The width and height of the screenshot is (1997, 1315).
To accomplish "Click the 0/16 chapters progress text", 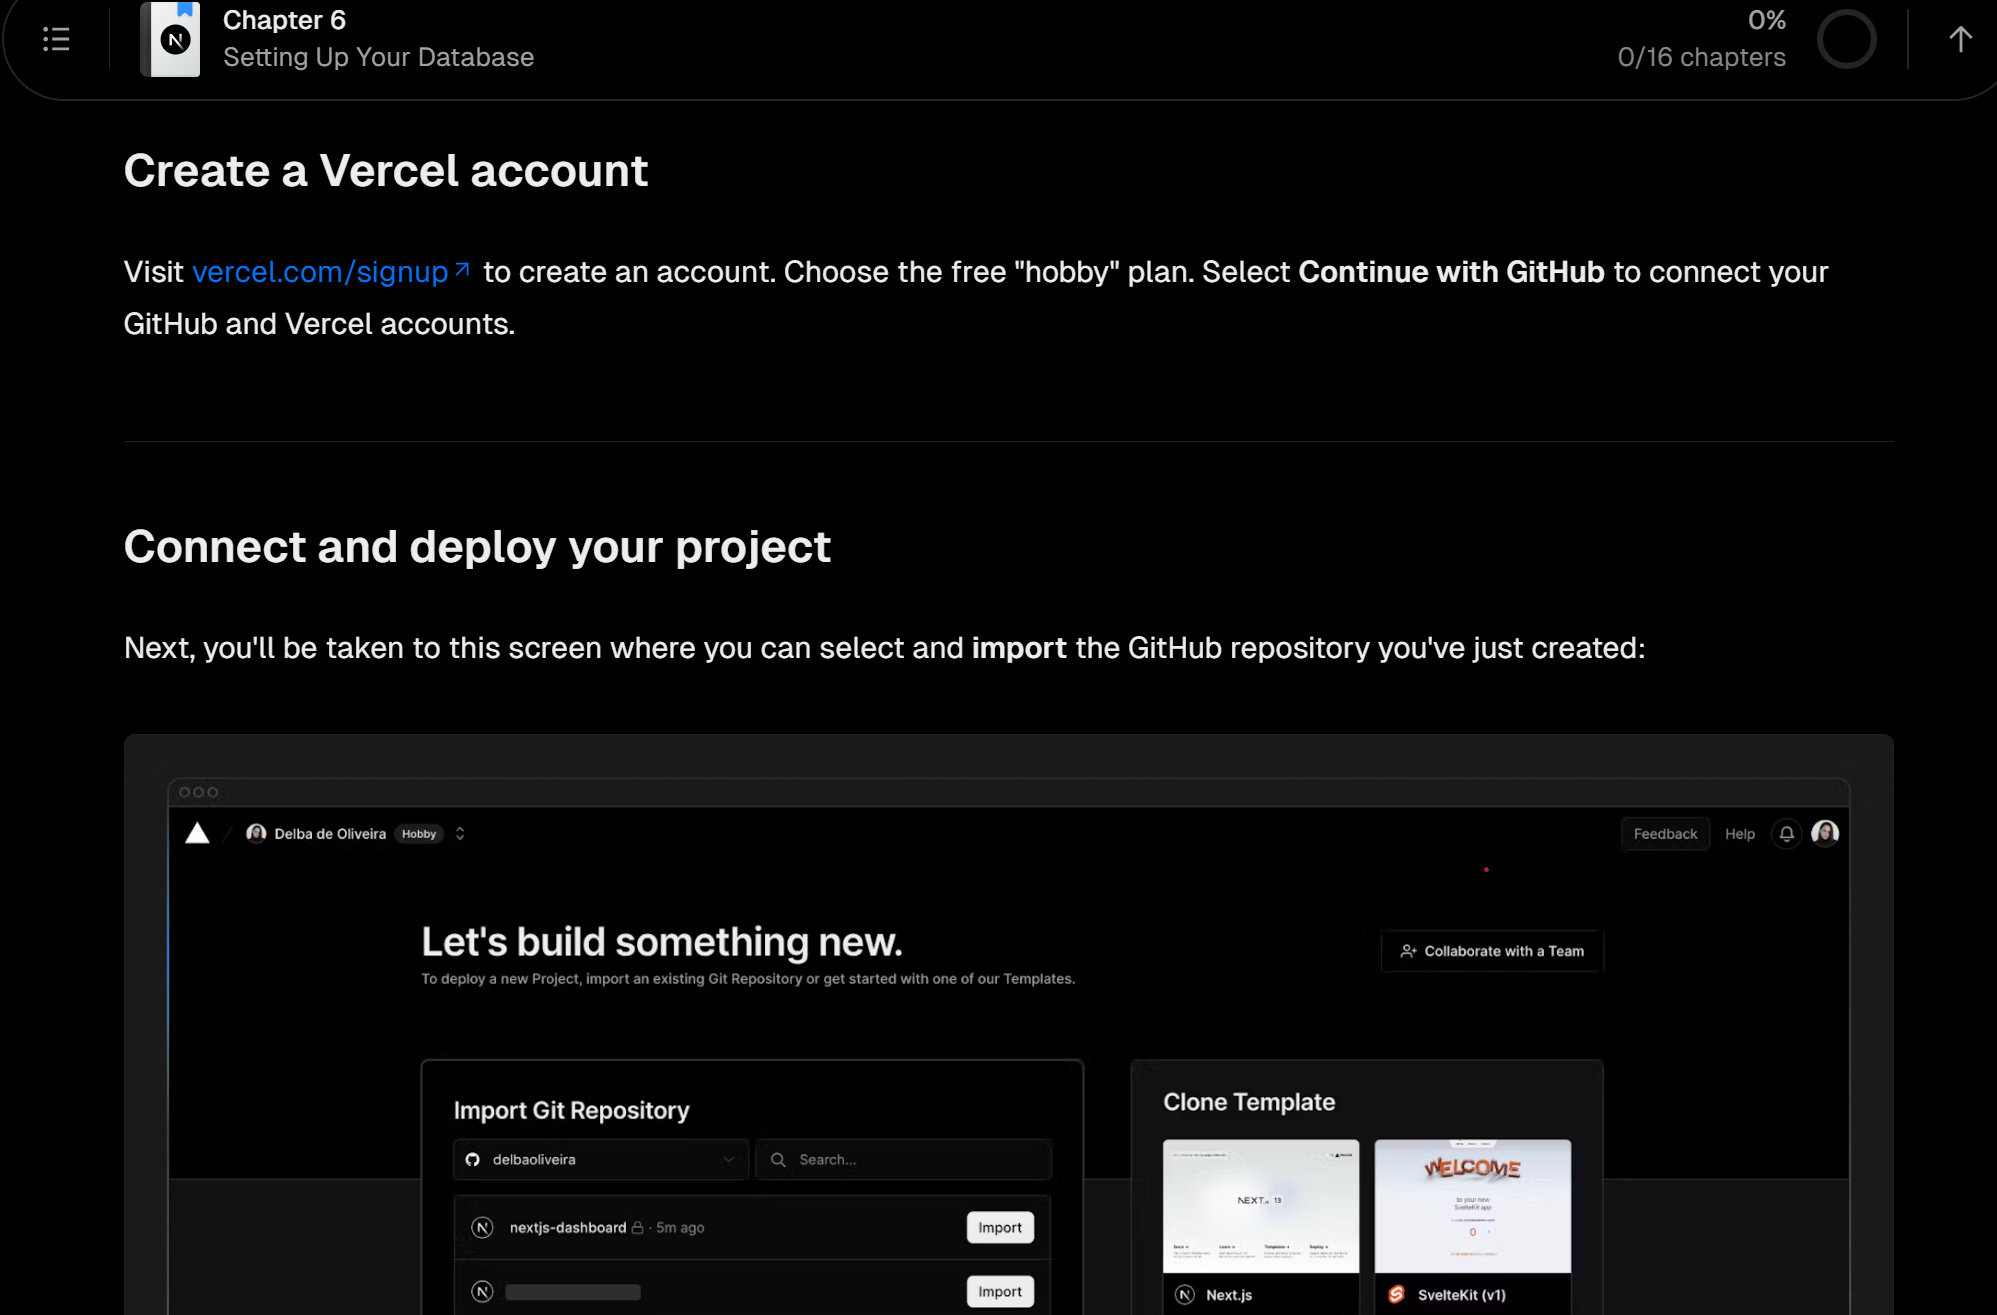I will point(1701,58).
